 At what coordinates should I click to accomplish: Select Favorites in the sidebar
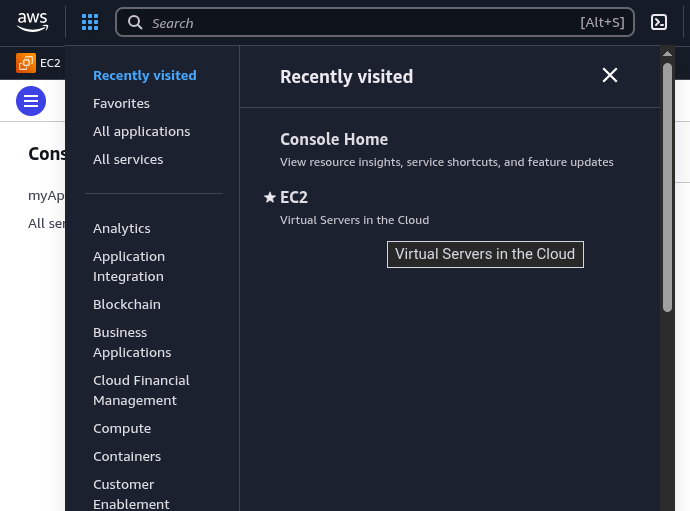click(x=121, y=103)
